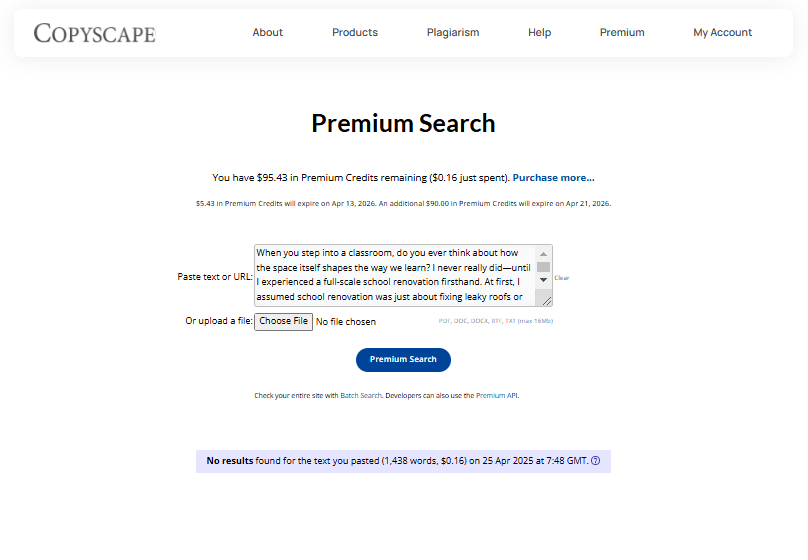Click the 'Or upload a file:' label
This screenshot has height=560, width=808.
(x=219, y=321)
